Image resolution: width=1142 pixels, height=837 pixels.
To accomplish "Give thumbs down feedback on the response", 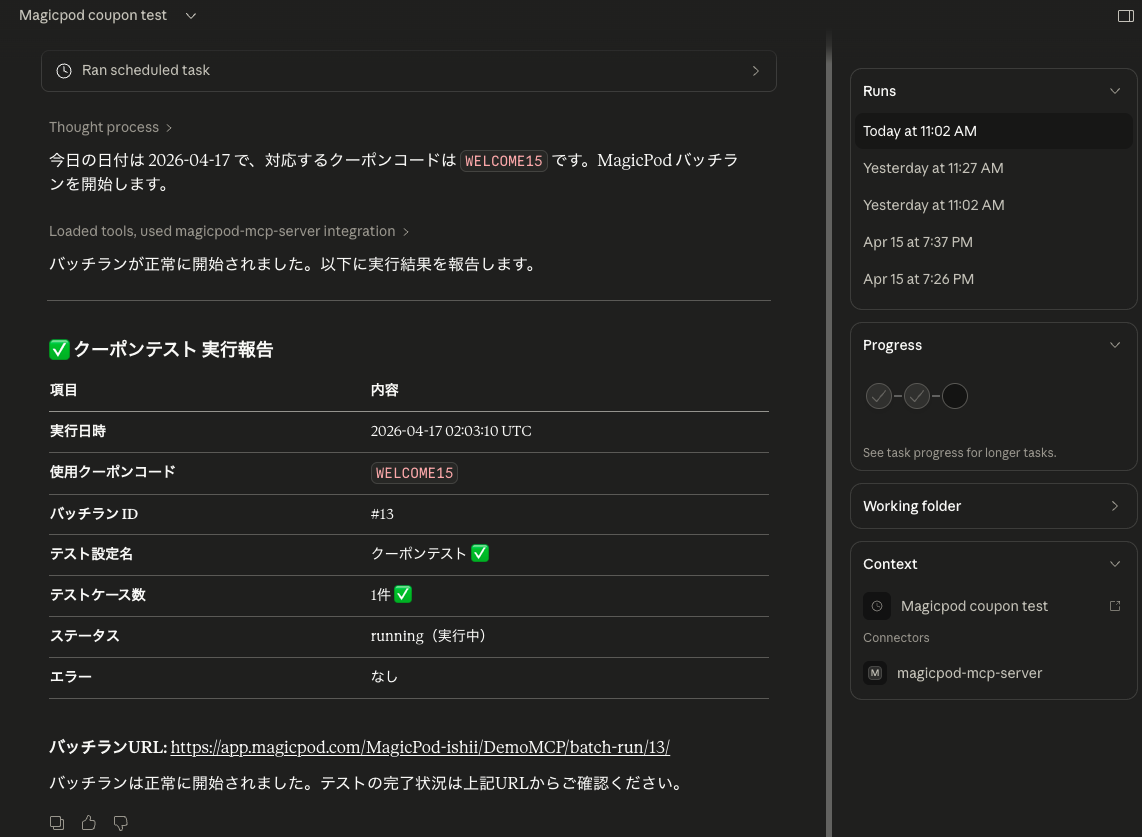I will click(x=120, y=822).
